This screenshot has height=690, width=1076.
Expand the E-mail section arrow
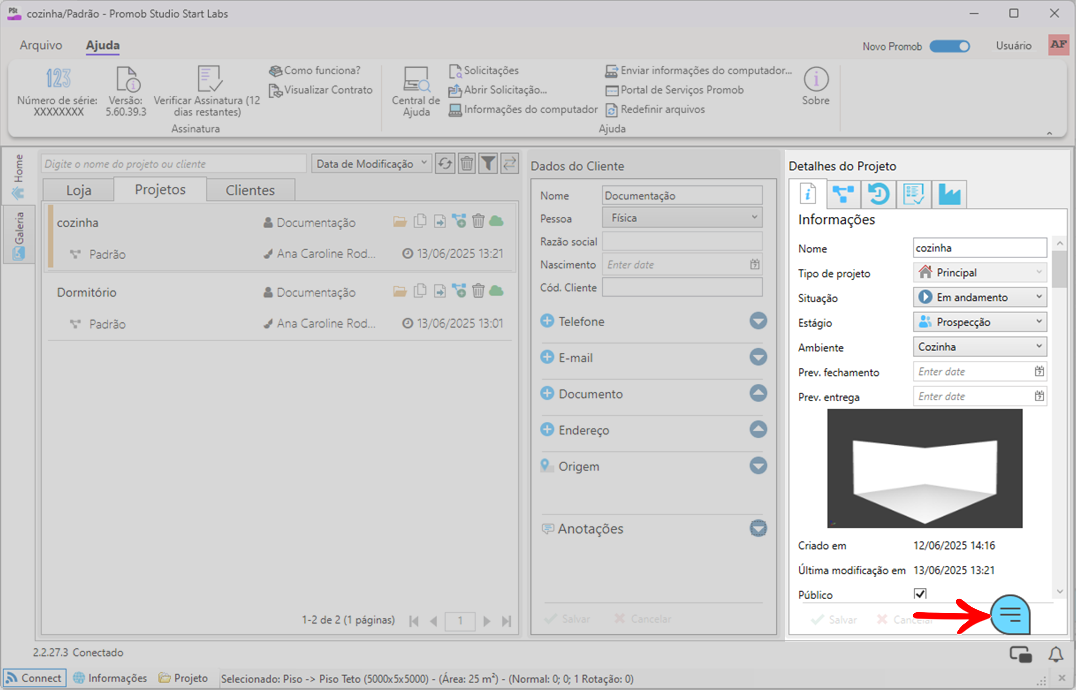pyautogui.click(x=758, y=357)
